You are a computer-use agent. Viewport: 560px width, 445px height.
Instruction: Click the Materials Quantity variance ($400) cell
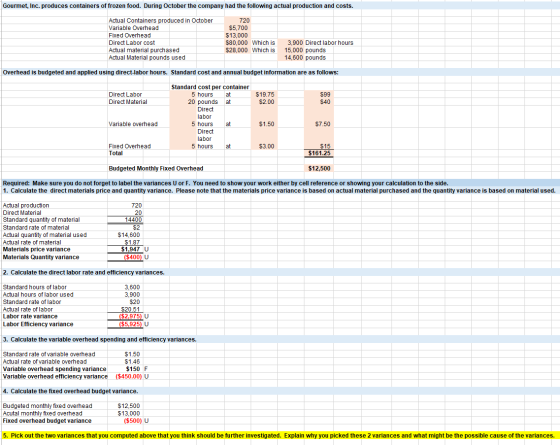[126, 257]
